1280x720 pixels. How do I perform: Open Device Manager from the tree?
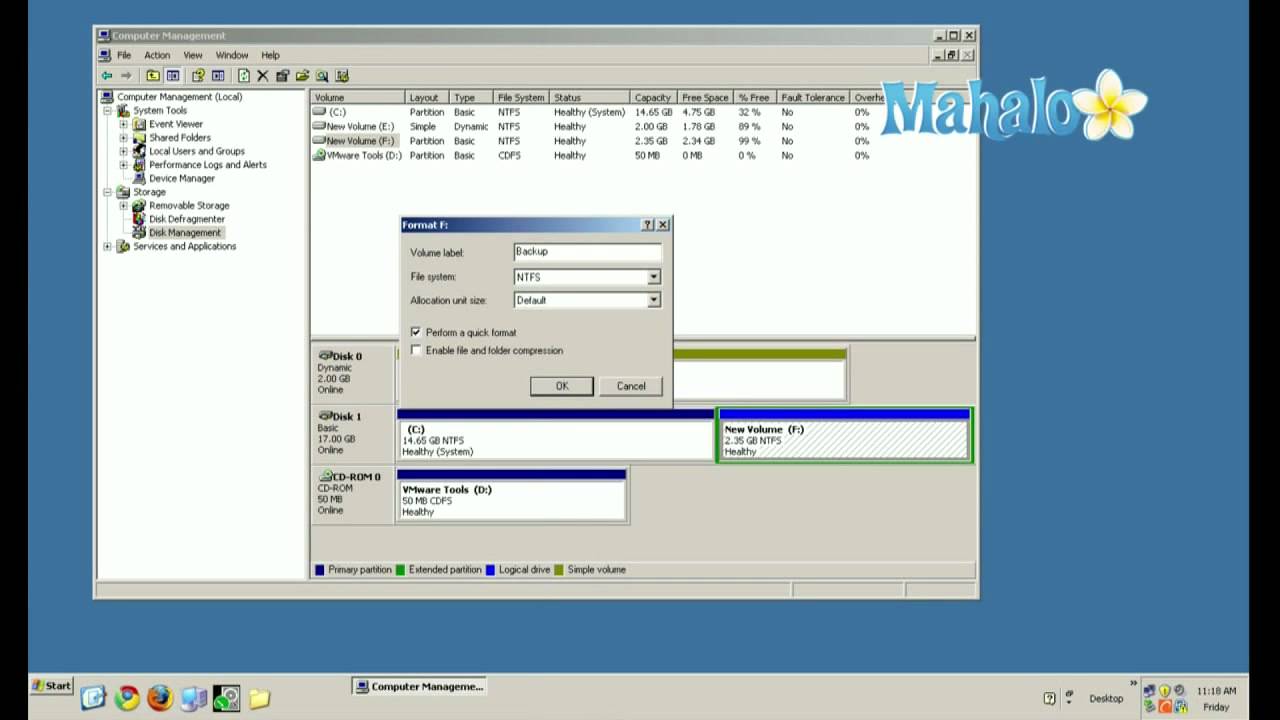pyautogui.click(x=182, y=178)
